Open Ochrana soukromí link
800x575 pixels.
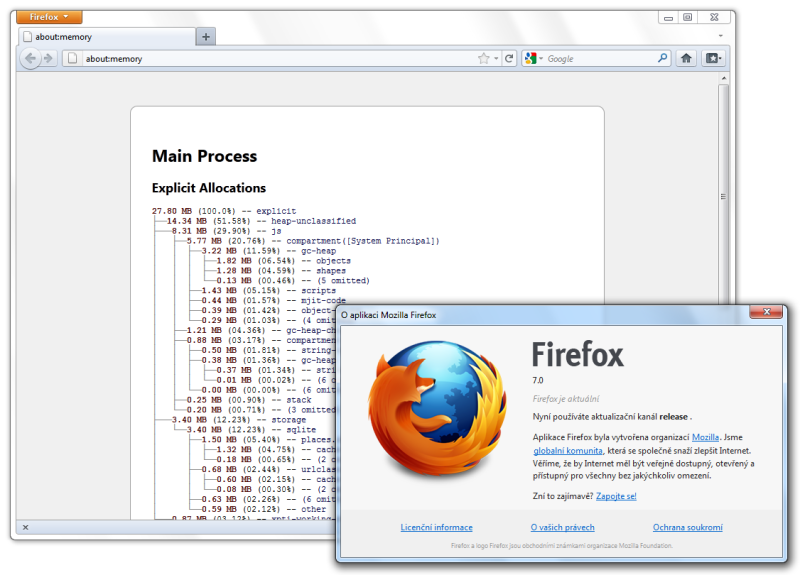coord(687,527)
